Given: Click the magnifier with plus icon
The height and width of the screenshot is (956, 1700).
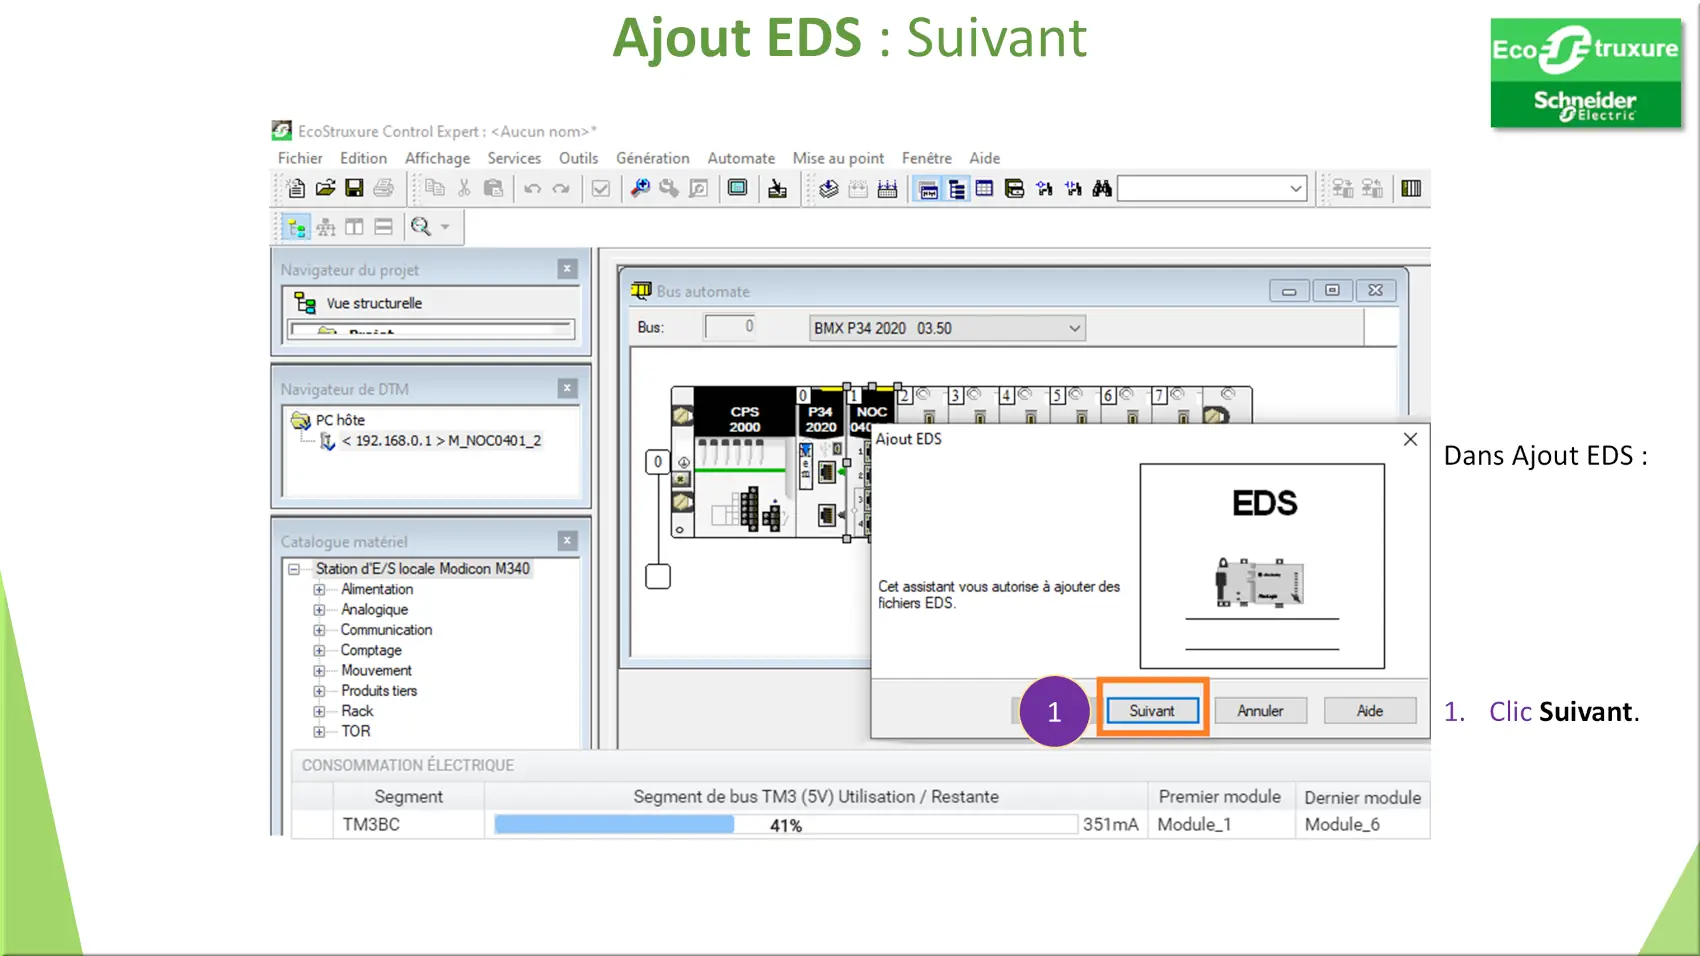Looking at the screenshot, I should pyautogui.click(x=640, y=188).
